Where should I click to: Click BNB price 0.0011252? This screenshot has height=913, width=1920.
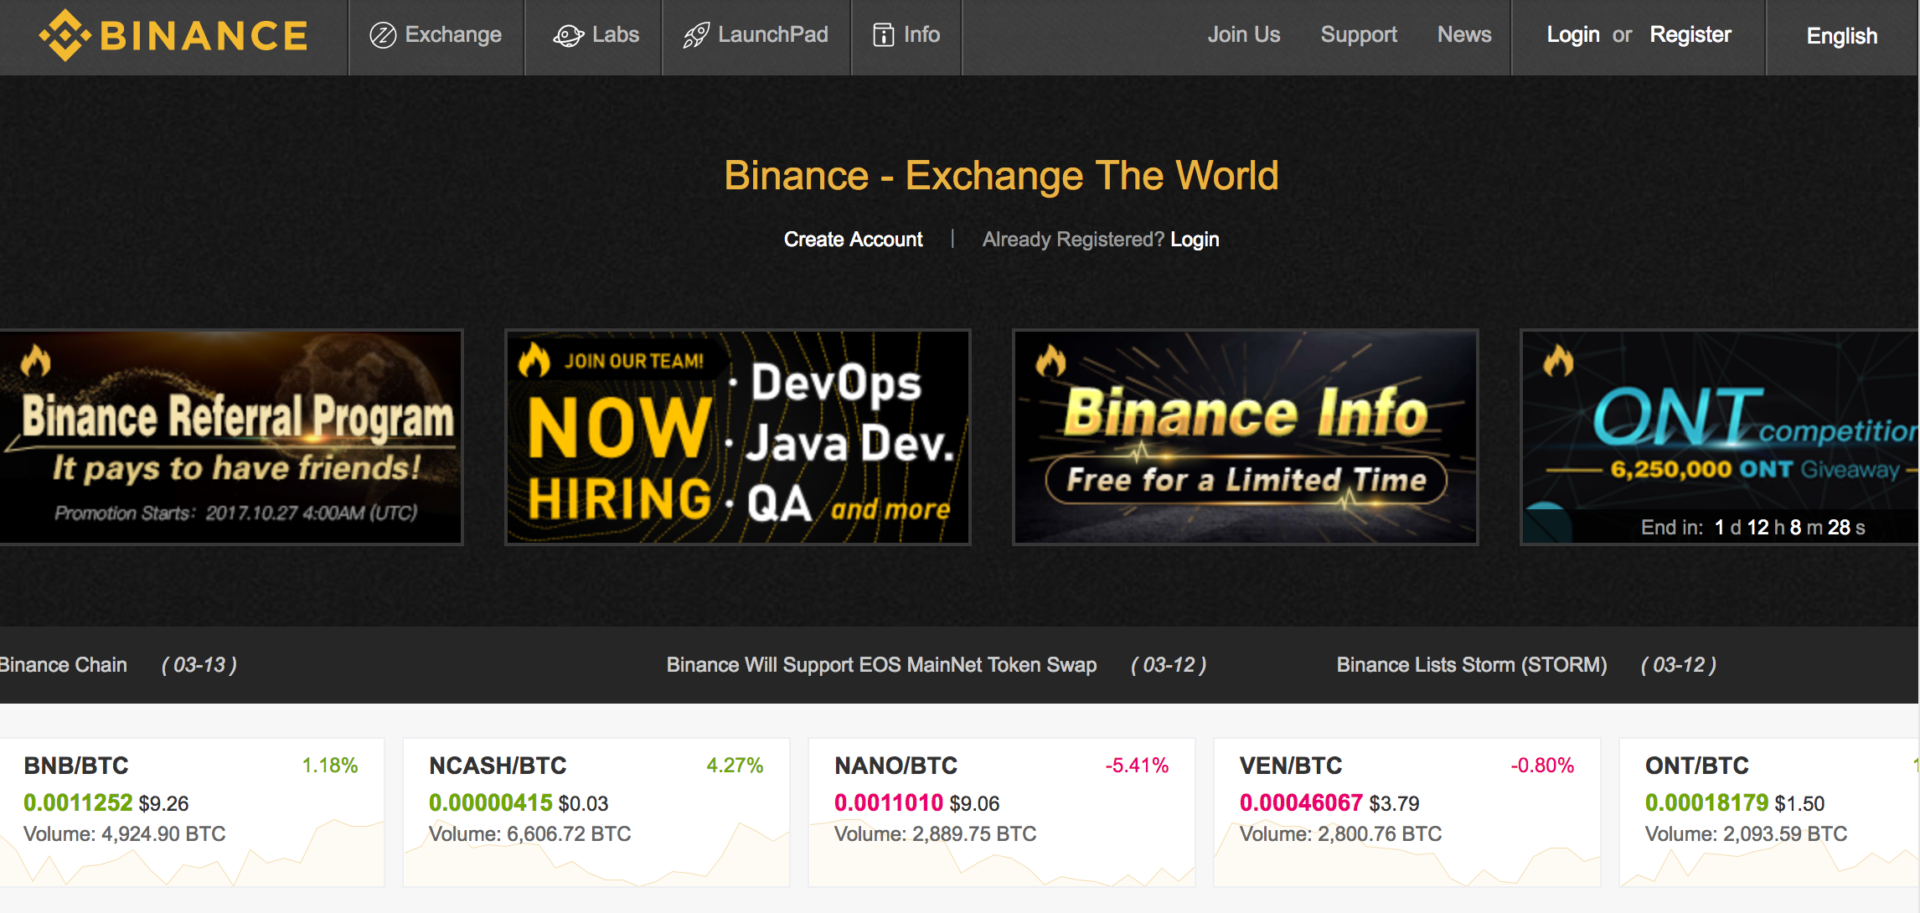point(78,803)
